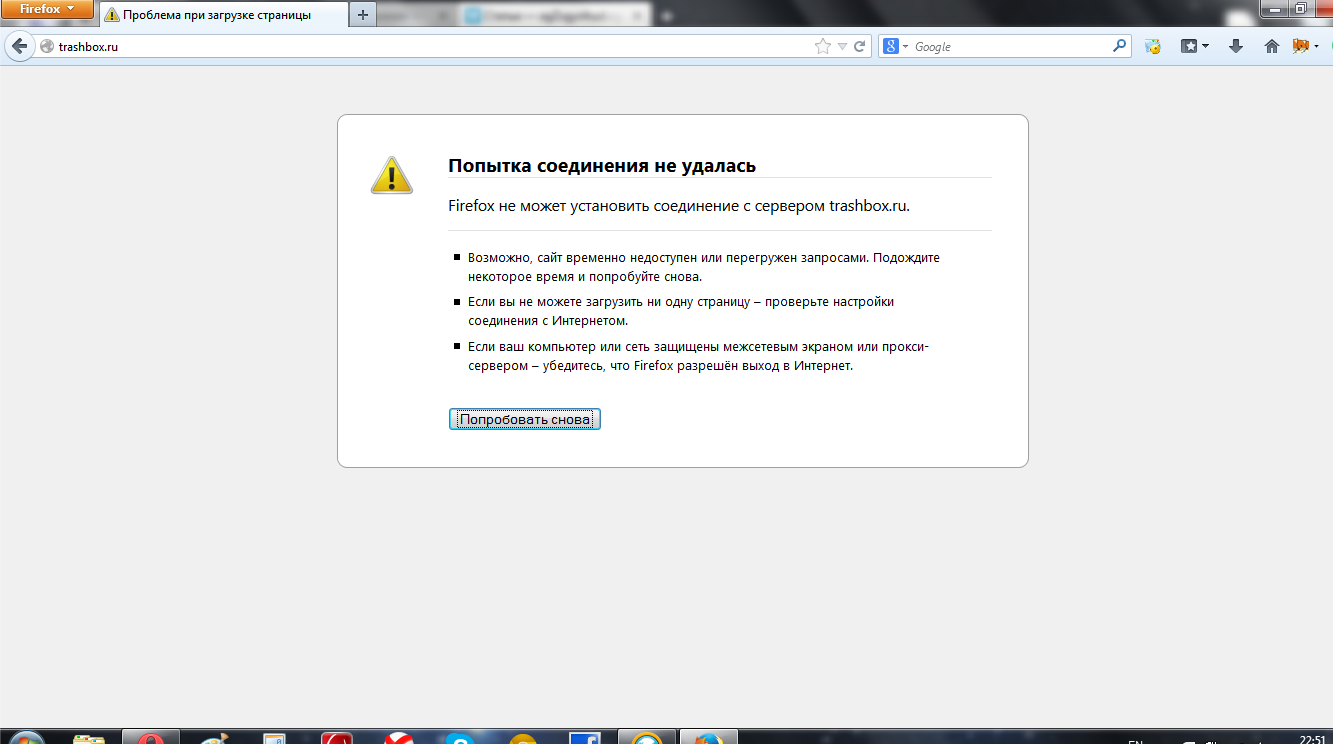Screen dimensions: 1333x744
Task: Reload the current page
Action: (859, 46)
